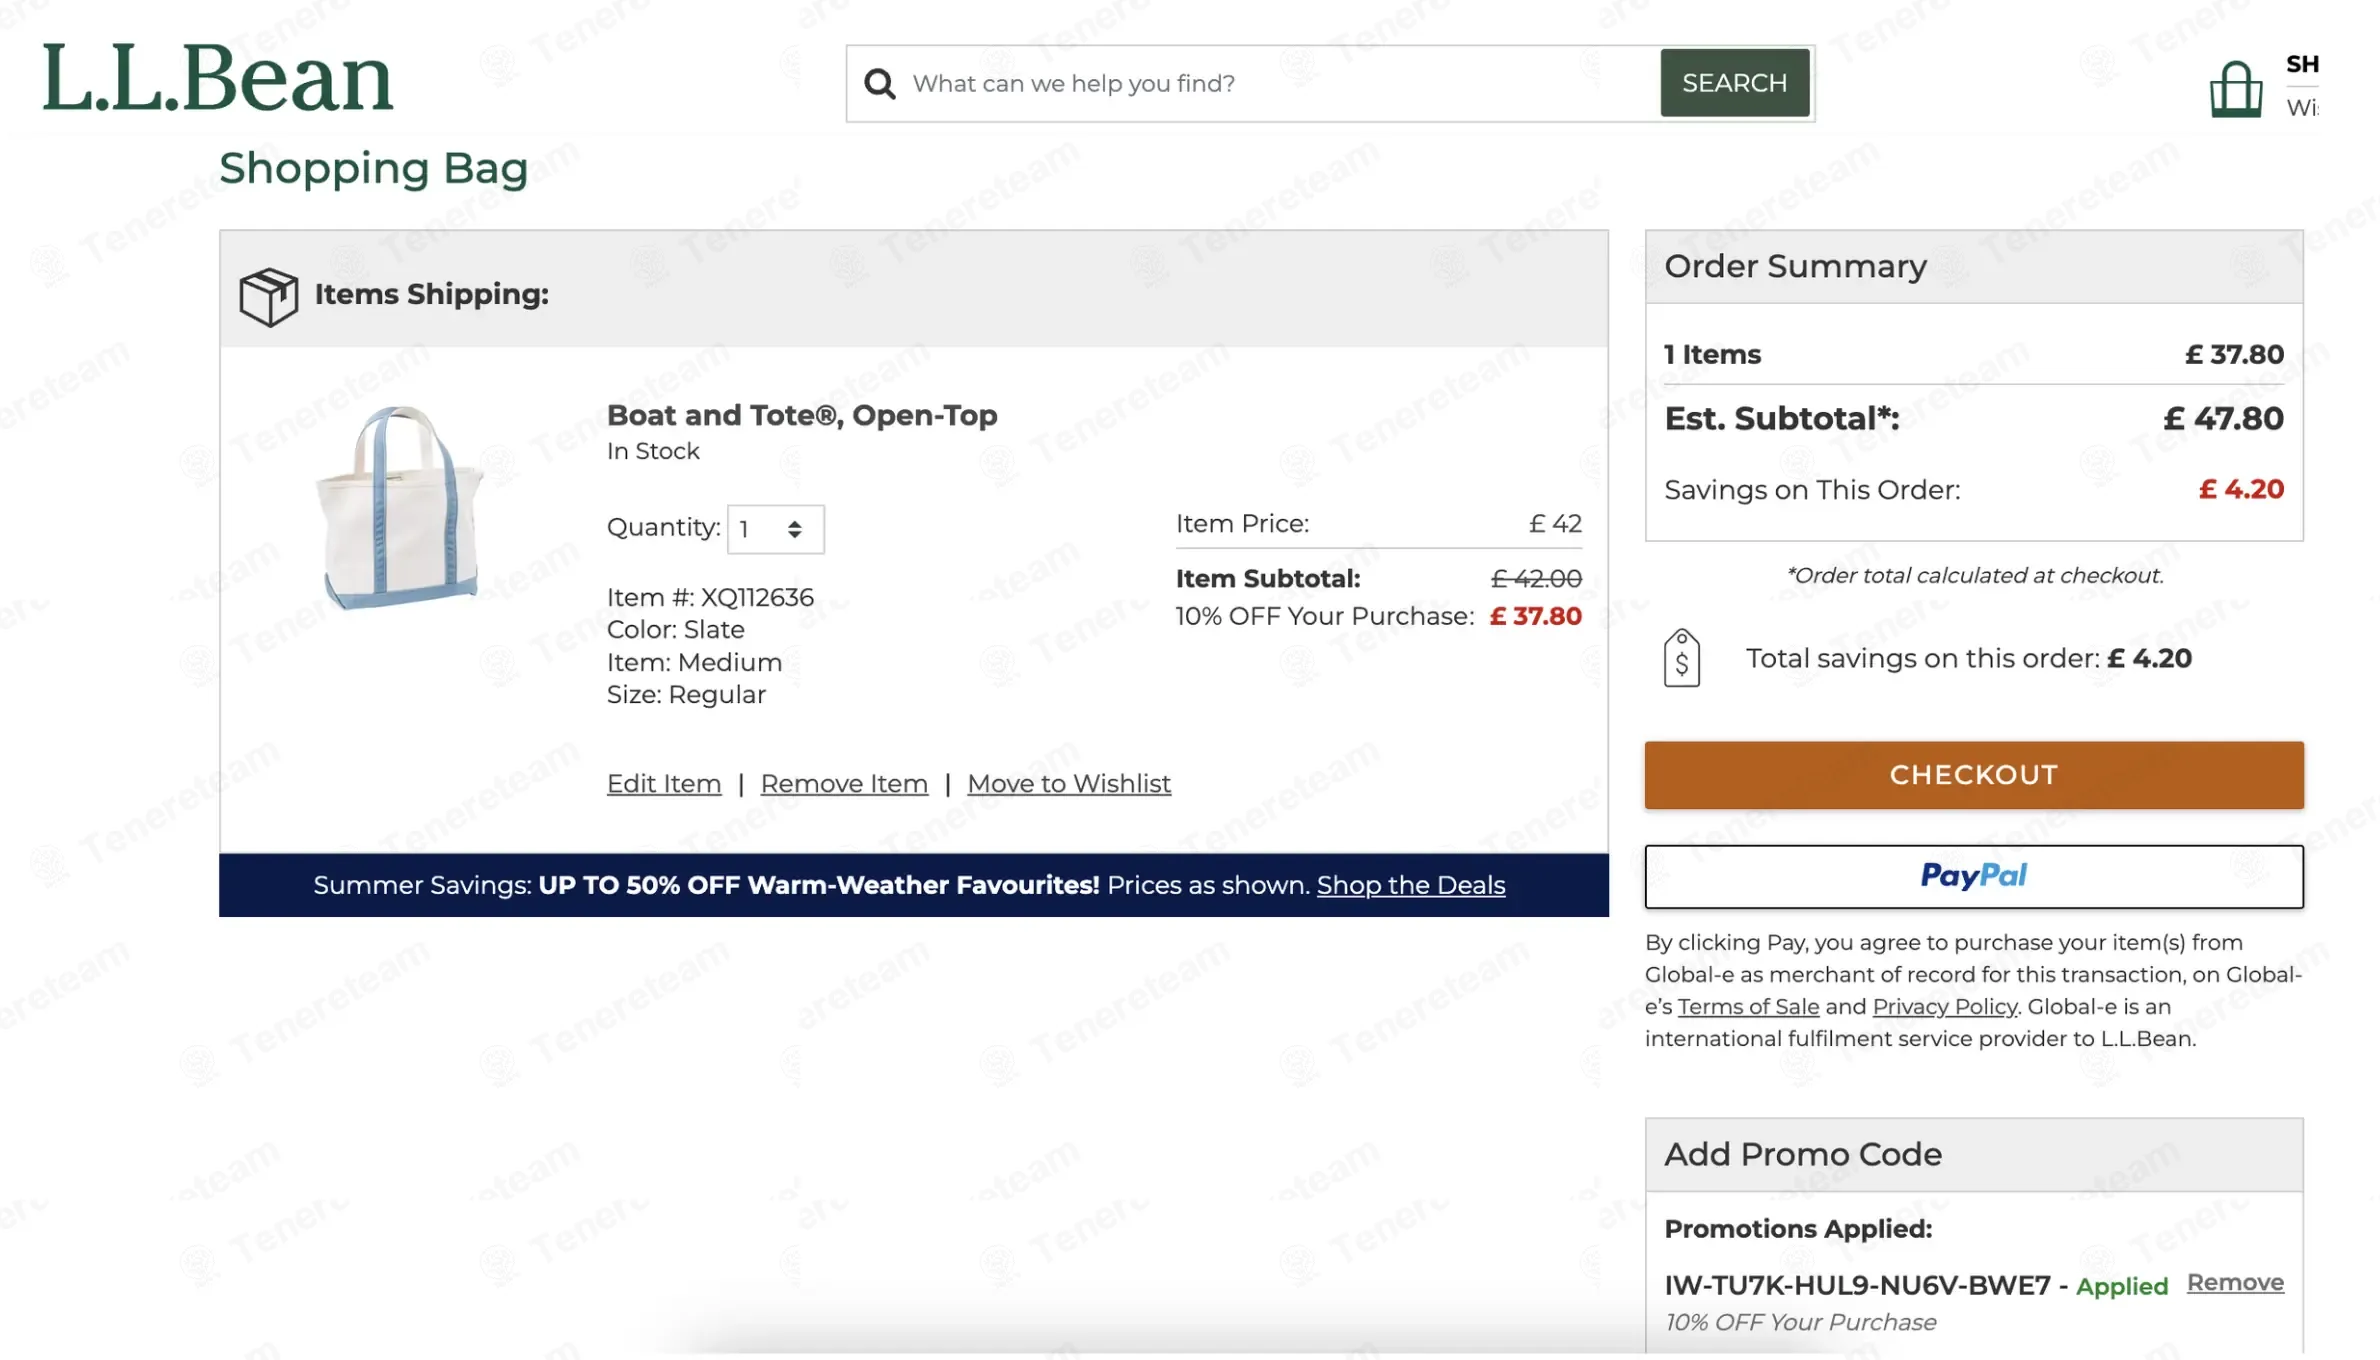Click the orange CHECKOUT button
The image size is (2380, 1360).
(1973, 775)
